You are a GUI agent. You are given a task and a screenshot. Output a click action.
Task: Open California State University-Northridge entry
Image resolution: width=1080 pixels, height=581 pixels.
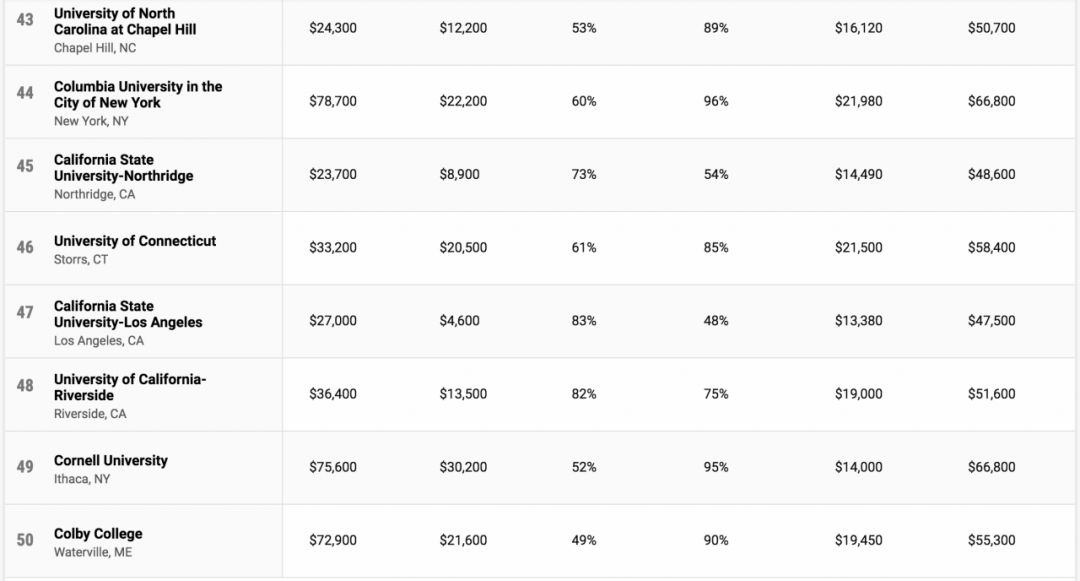(x=123, y=168)
